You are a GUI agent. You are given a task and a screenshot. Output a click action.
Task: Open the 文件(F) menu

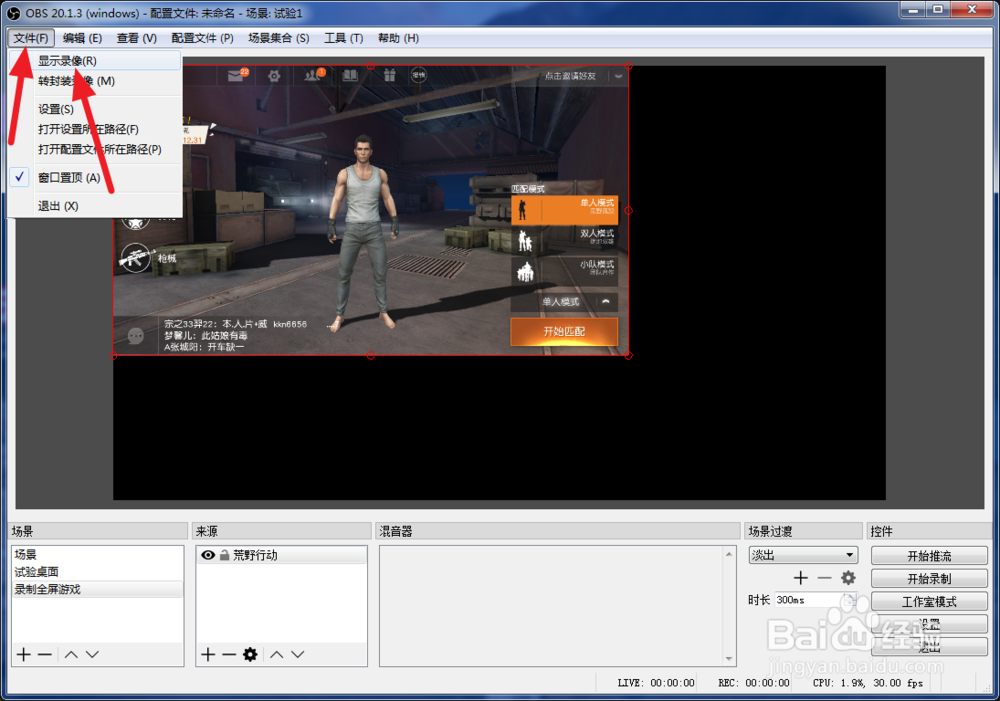pyautogui.click(x=31, y=38)
